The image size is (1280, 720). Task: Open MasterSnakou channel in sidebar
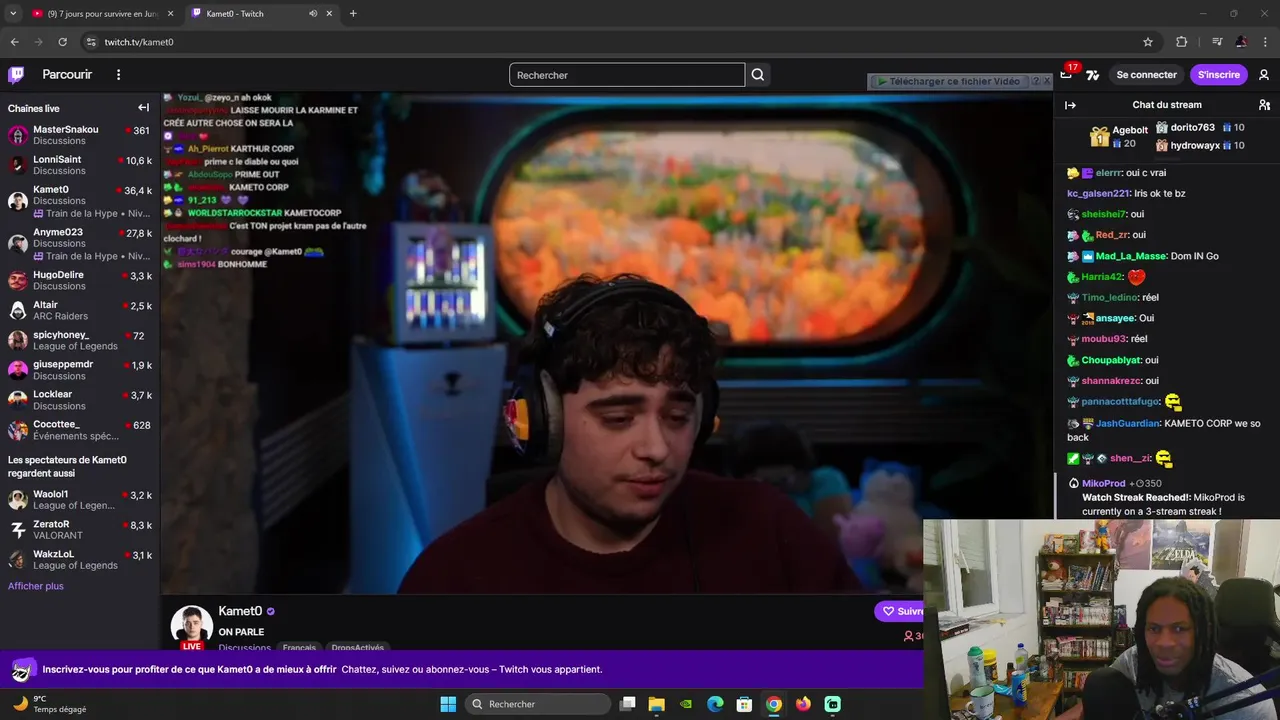coord(79,135)
